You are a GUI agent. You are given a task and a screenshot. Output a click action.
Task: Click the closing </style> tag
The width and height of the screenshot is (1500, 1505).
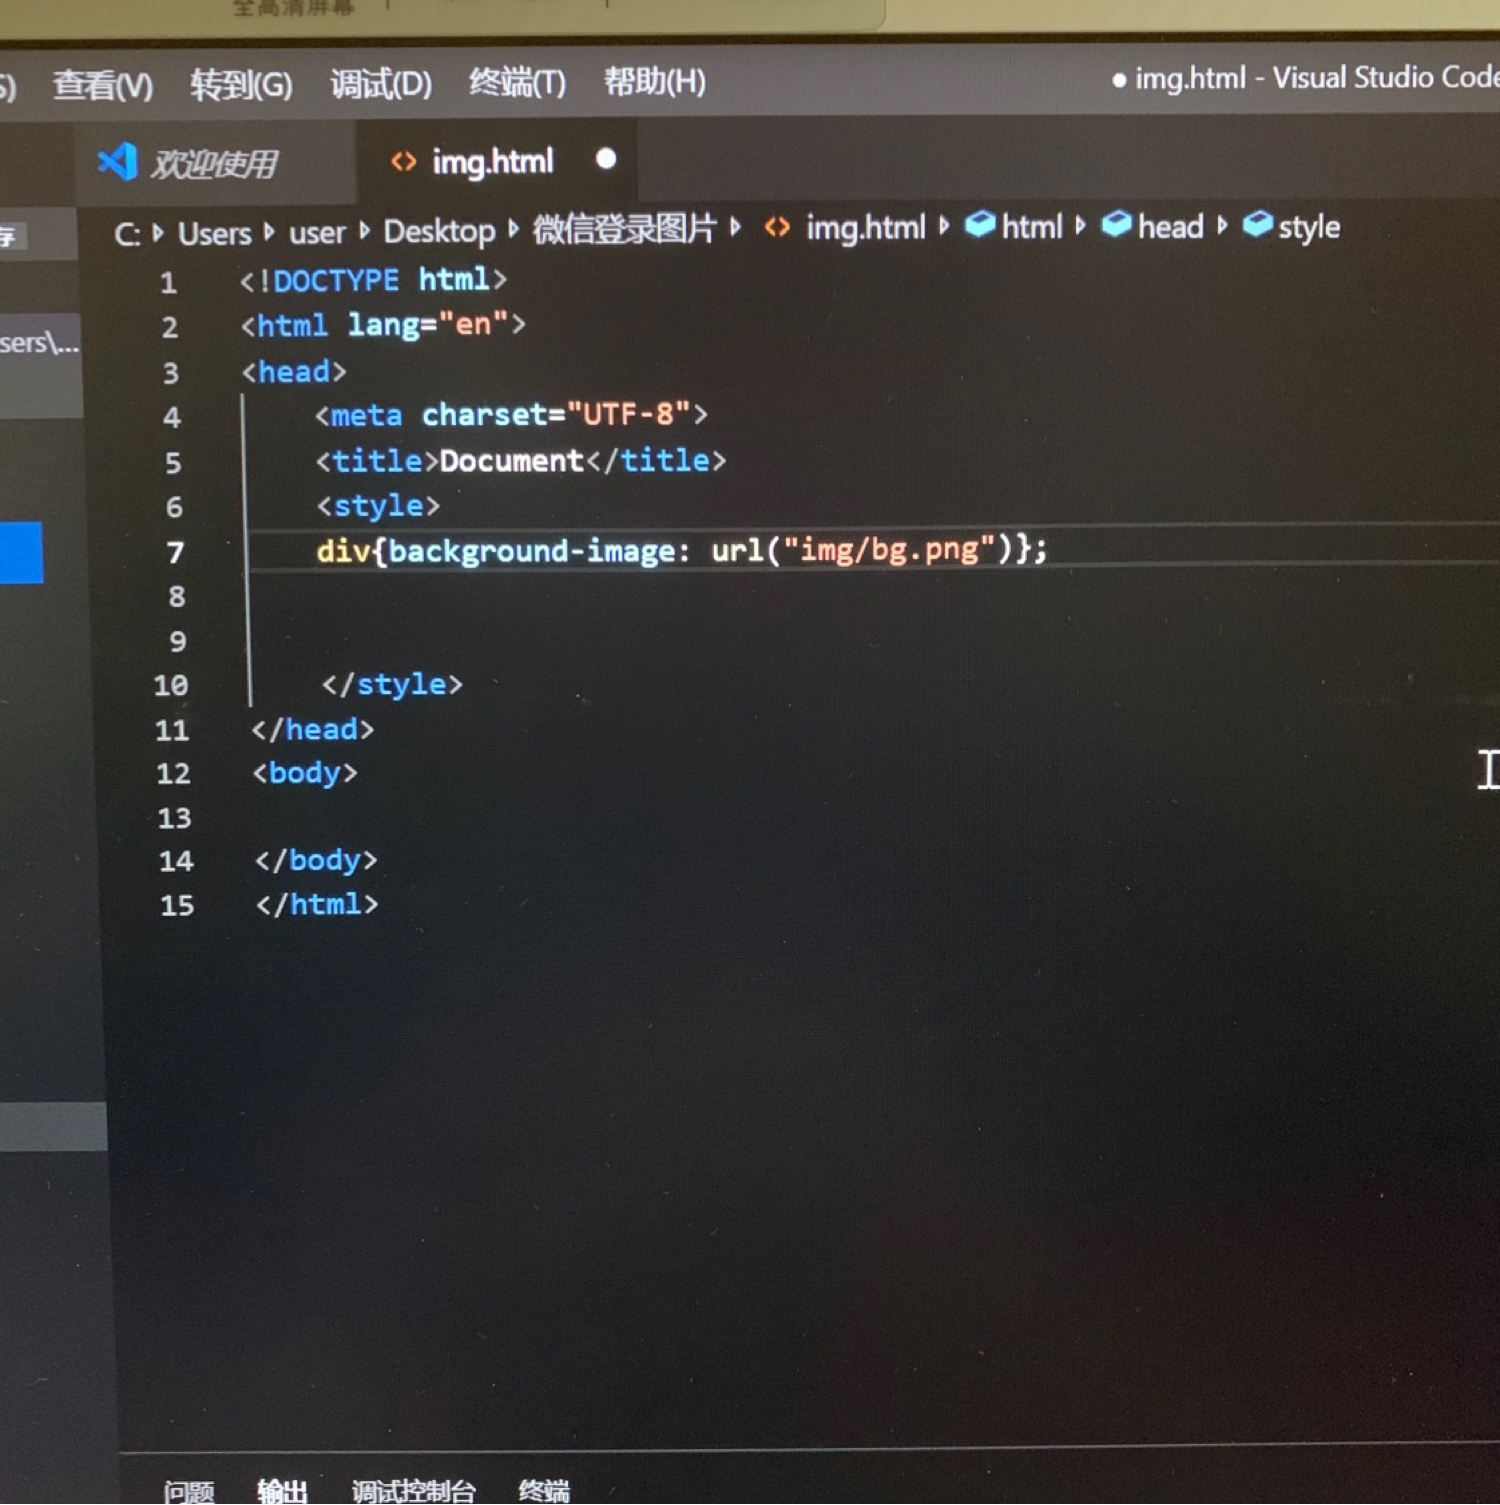click(x=392, y=685)
